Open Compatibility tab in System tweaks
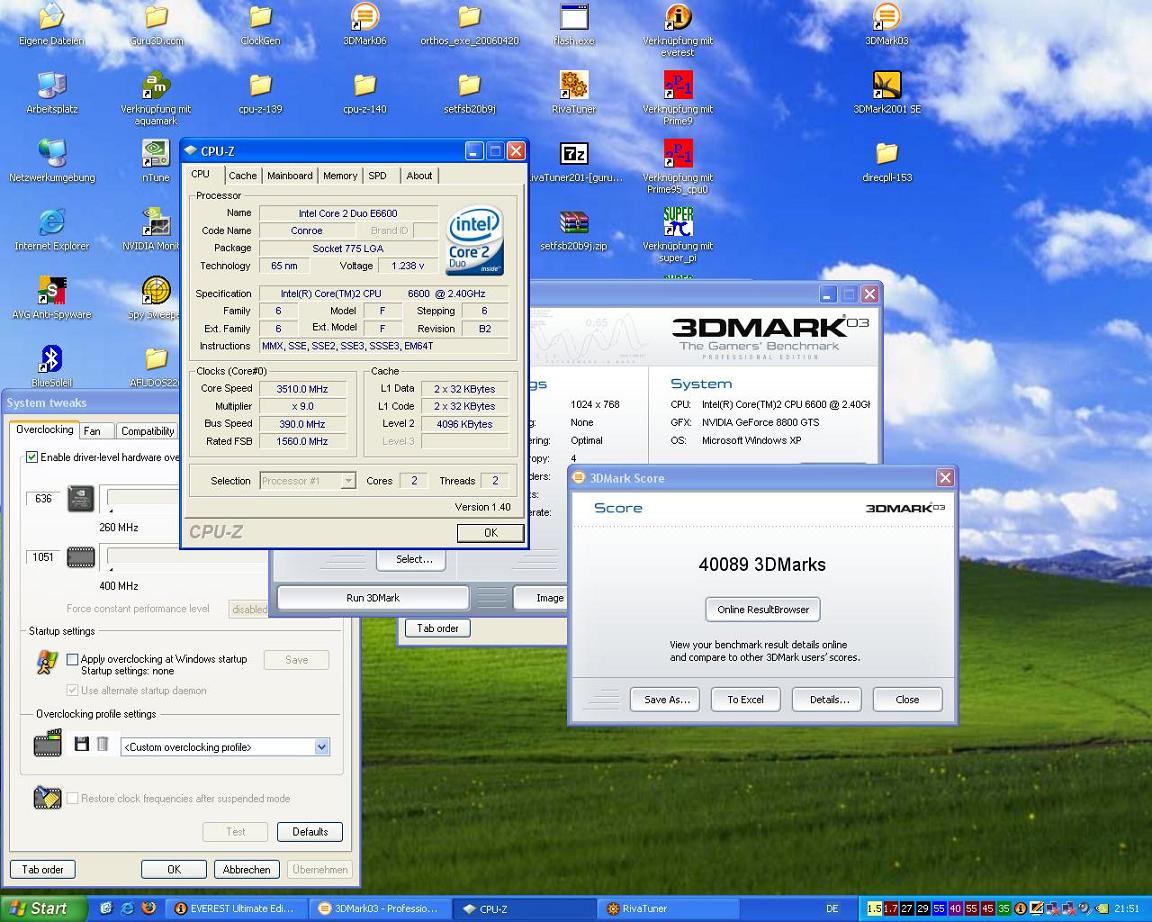 tap(148, 431)
